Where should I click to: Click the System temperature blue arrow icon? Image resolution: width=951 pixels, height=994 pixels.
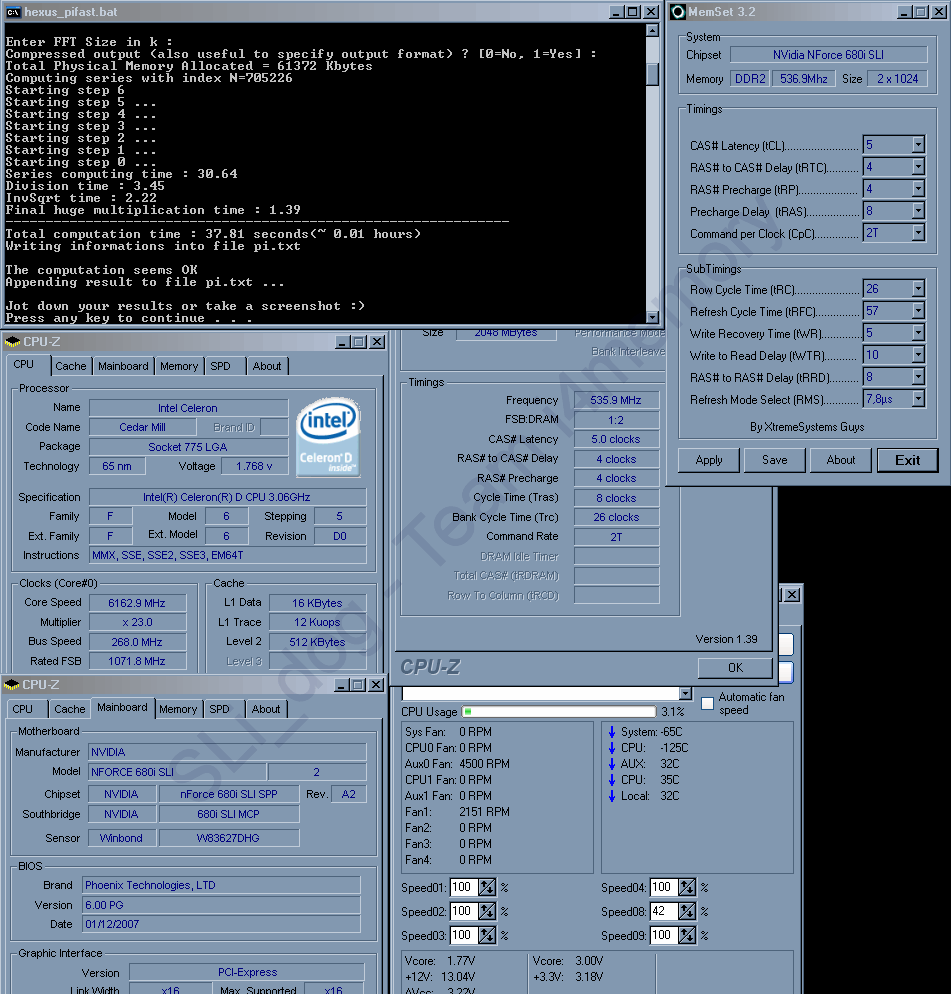612,732
